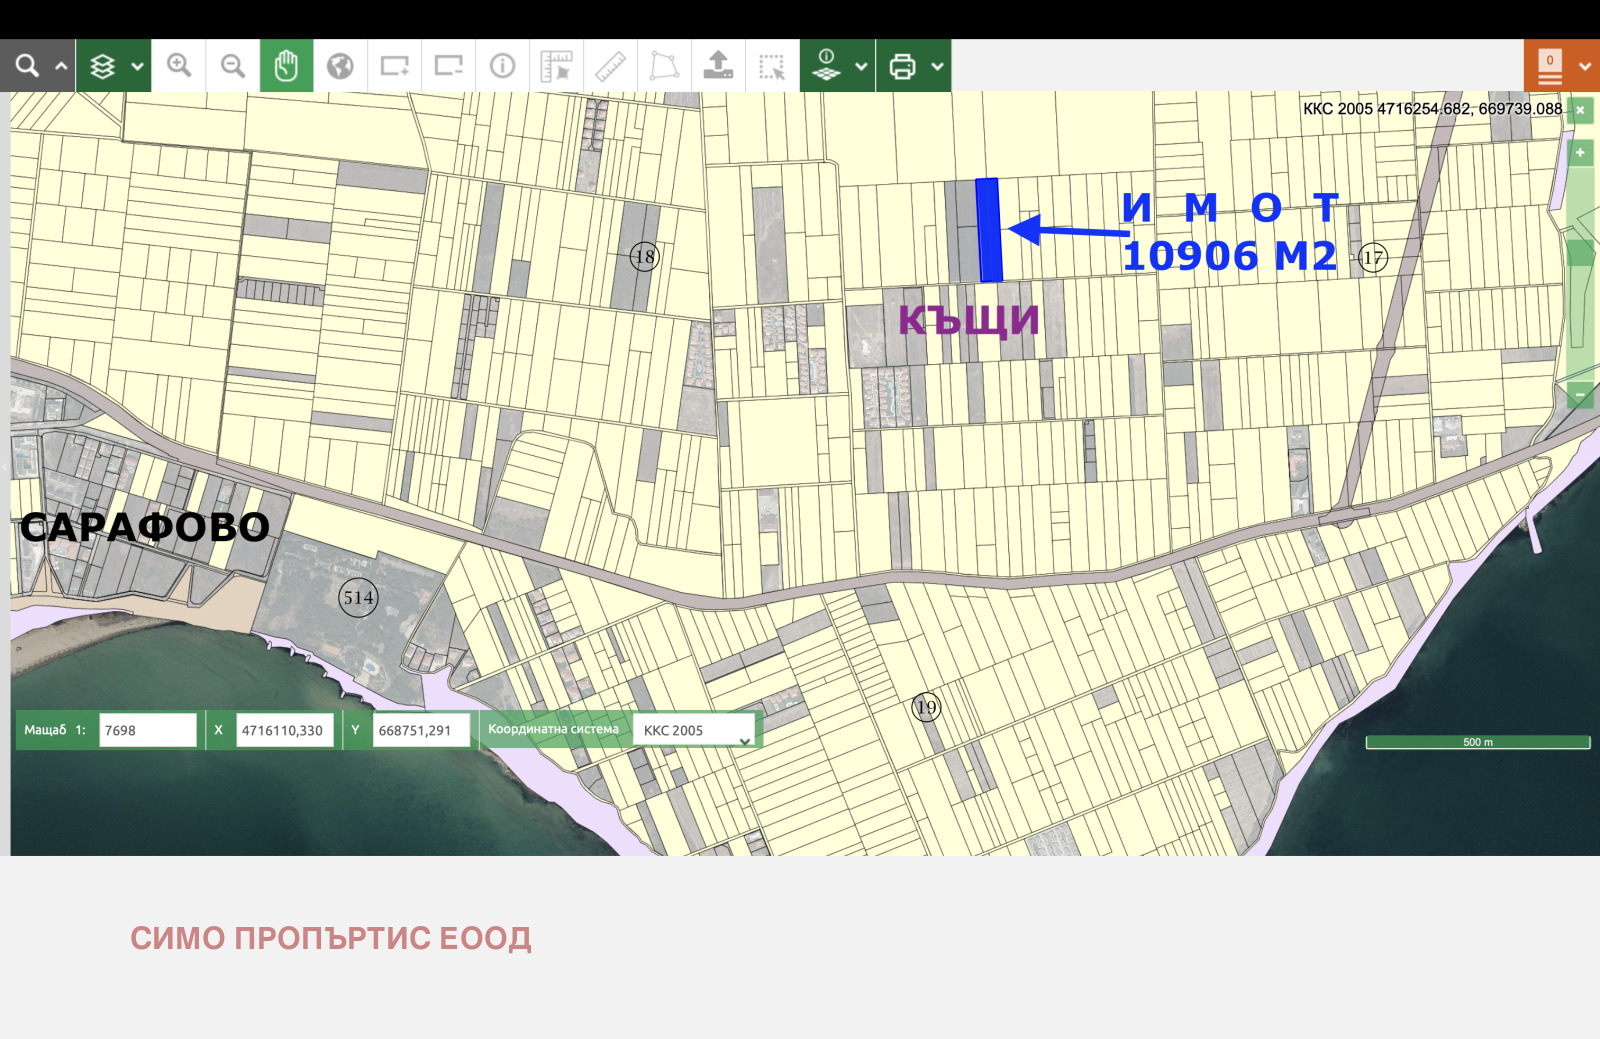This screenshot has height=1039, width=1600.
Task: Click the globe full extent icon
Action: [341, 66]
